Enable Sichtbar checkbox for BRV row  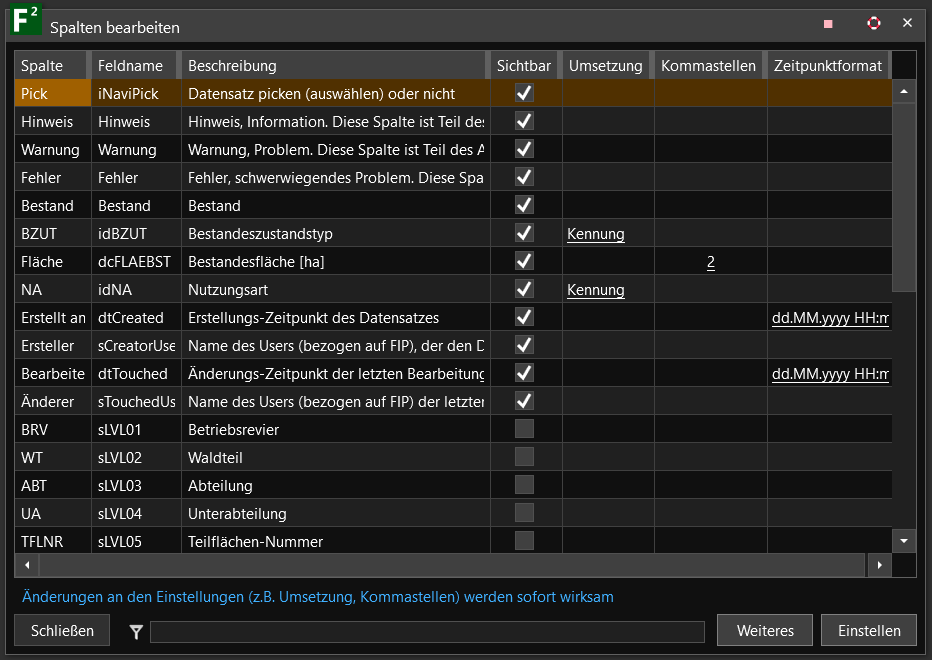(x=524, y=429)
